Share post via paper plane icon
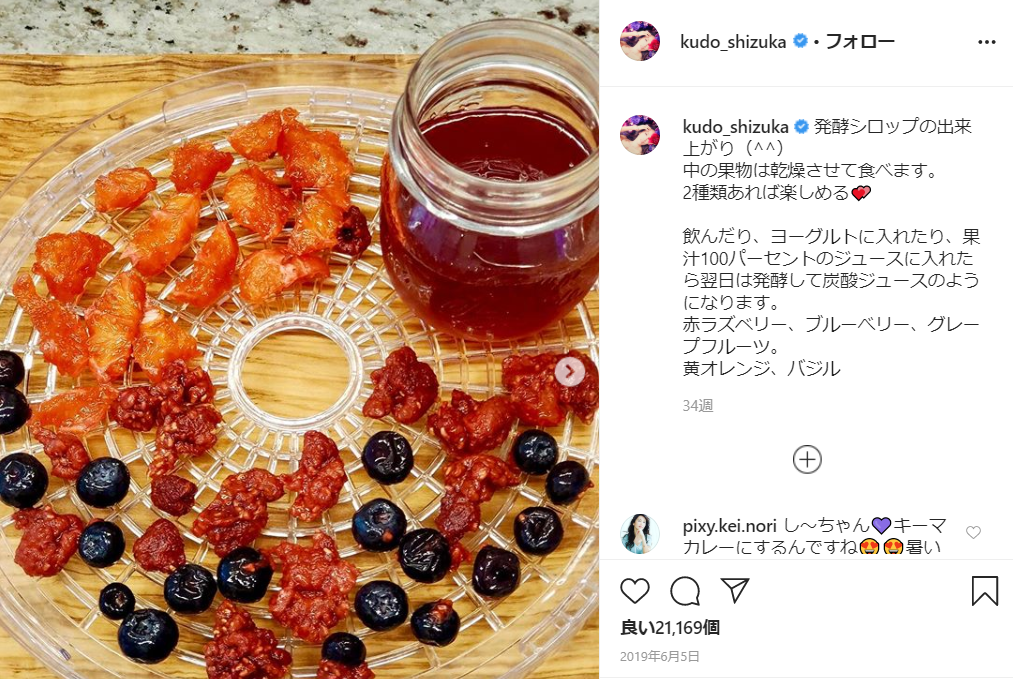This screenshot has width=1013, height=679. pos(735,590)
